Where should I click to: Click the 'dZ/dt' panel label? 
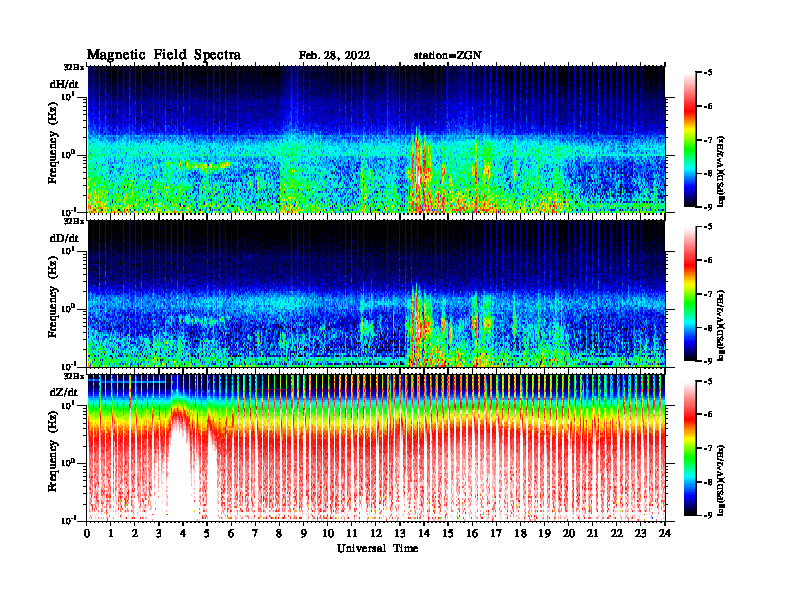tap(64, 392)
